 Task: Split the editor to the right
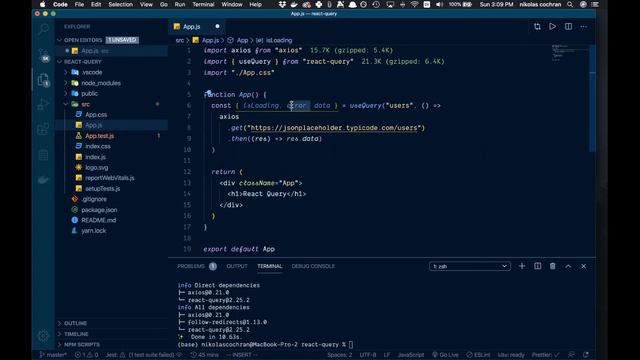point(568,27)
